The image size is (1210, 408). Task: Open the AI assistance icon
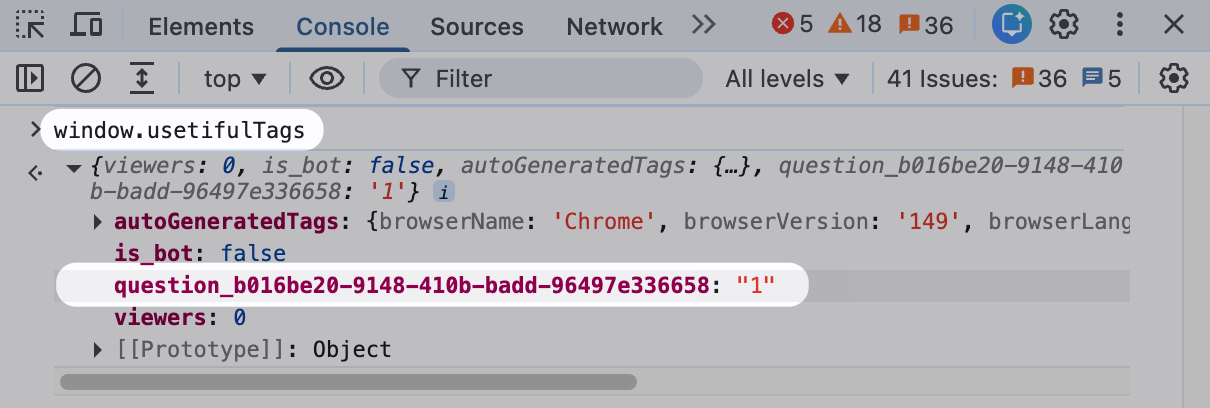pyautogui.click(x=1011, y=25)
